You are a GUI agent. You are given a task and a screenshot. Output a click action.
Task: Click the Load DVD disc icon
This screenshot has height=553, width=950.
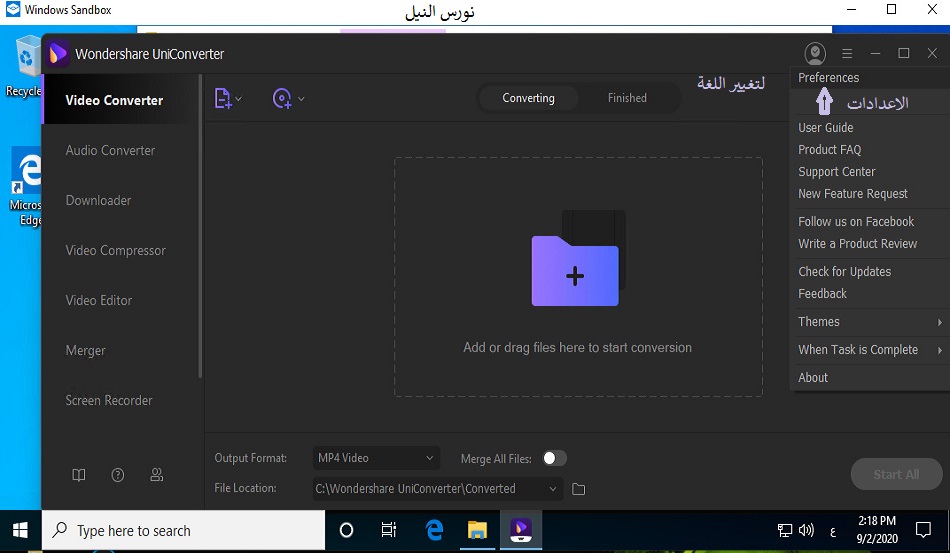282,98
